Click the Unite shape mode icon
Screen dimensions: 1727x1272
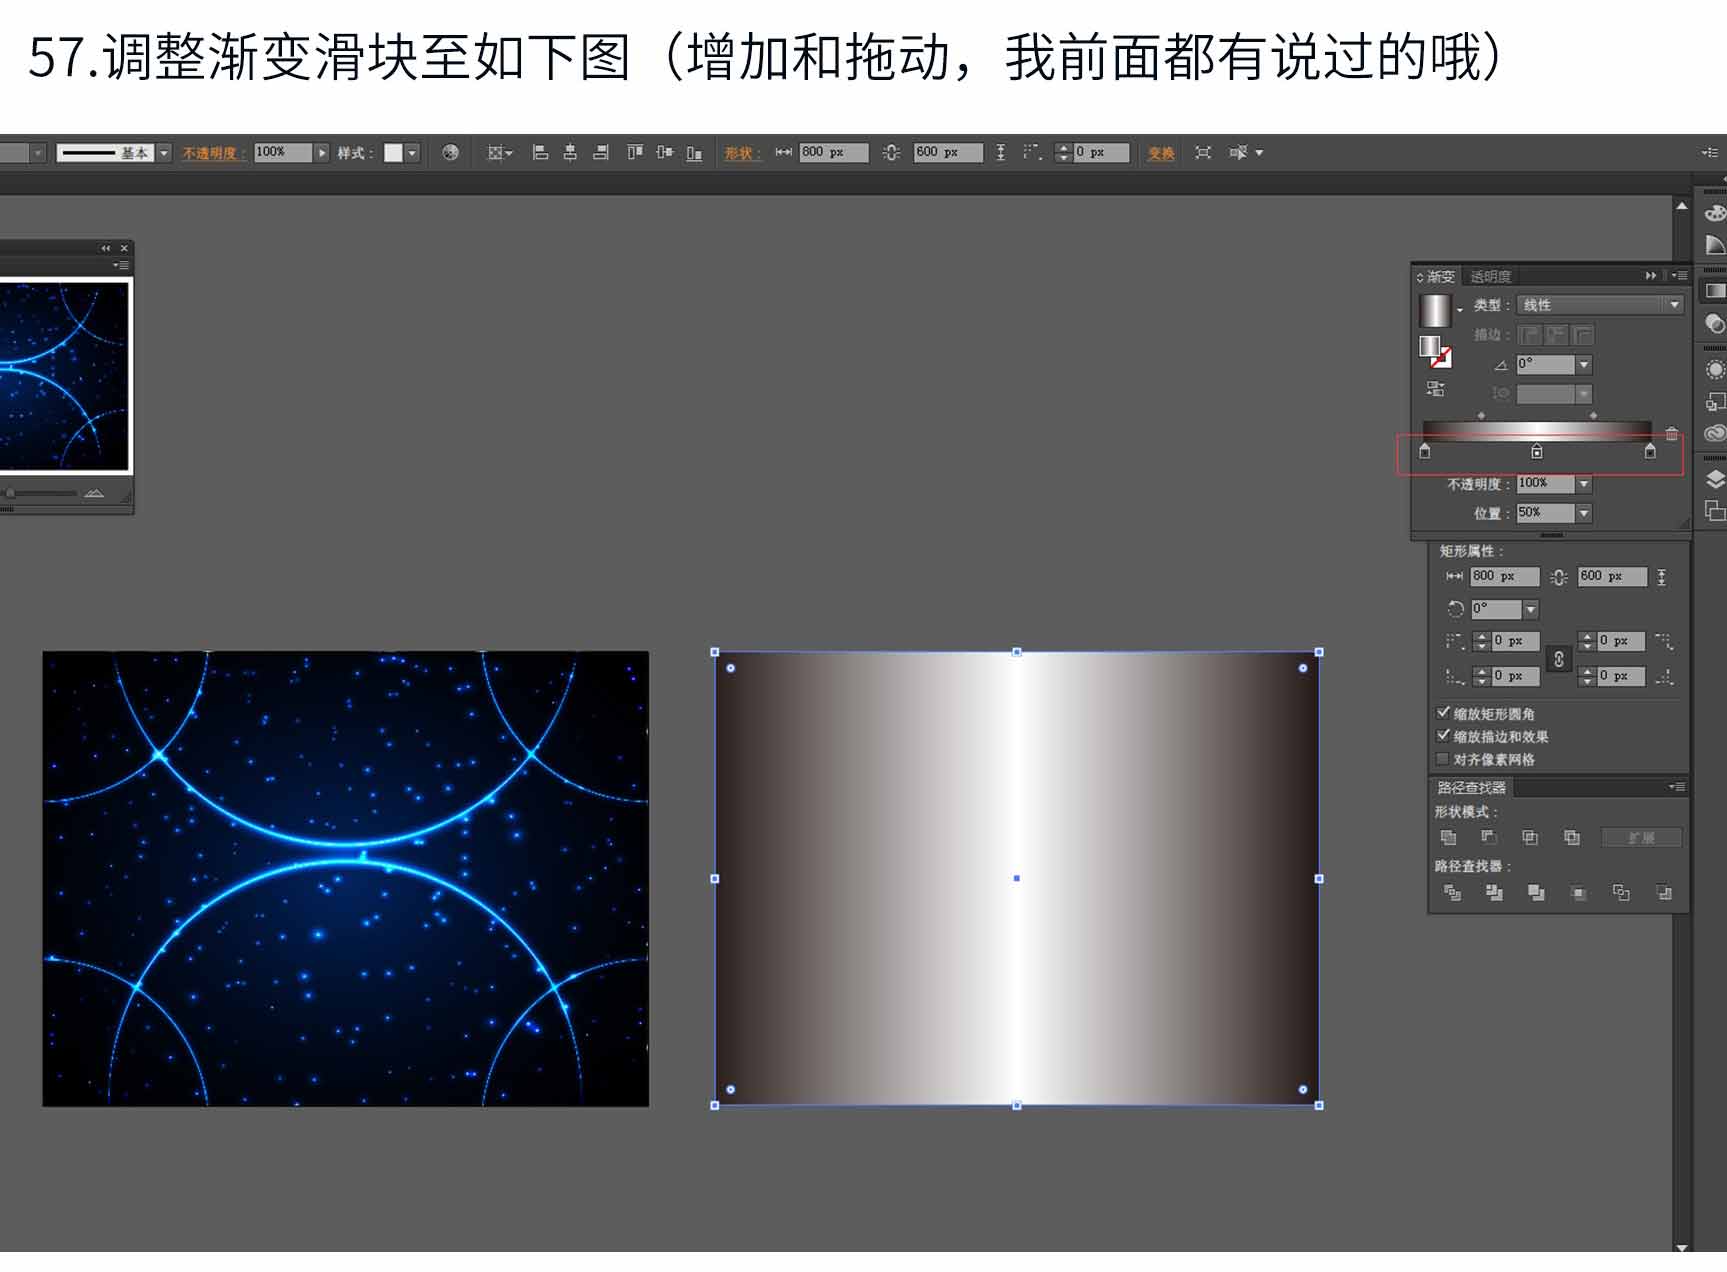[x=1448, y=837]
